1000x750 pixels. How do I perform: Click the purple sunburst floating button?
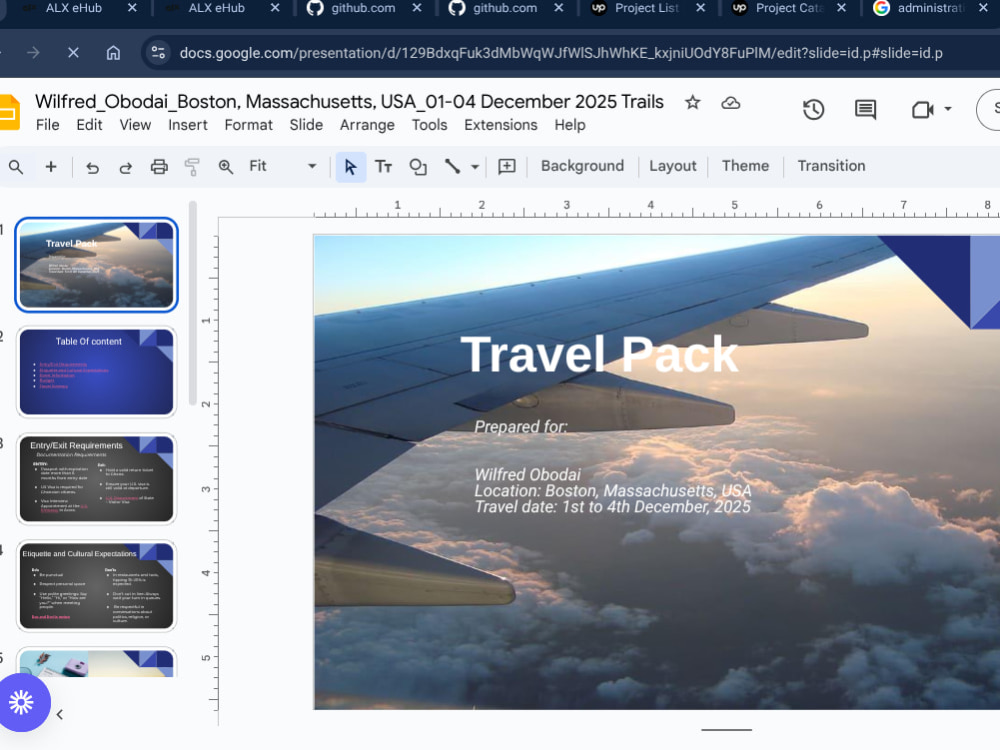[22, 702]
